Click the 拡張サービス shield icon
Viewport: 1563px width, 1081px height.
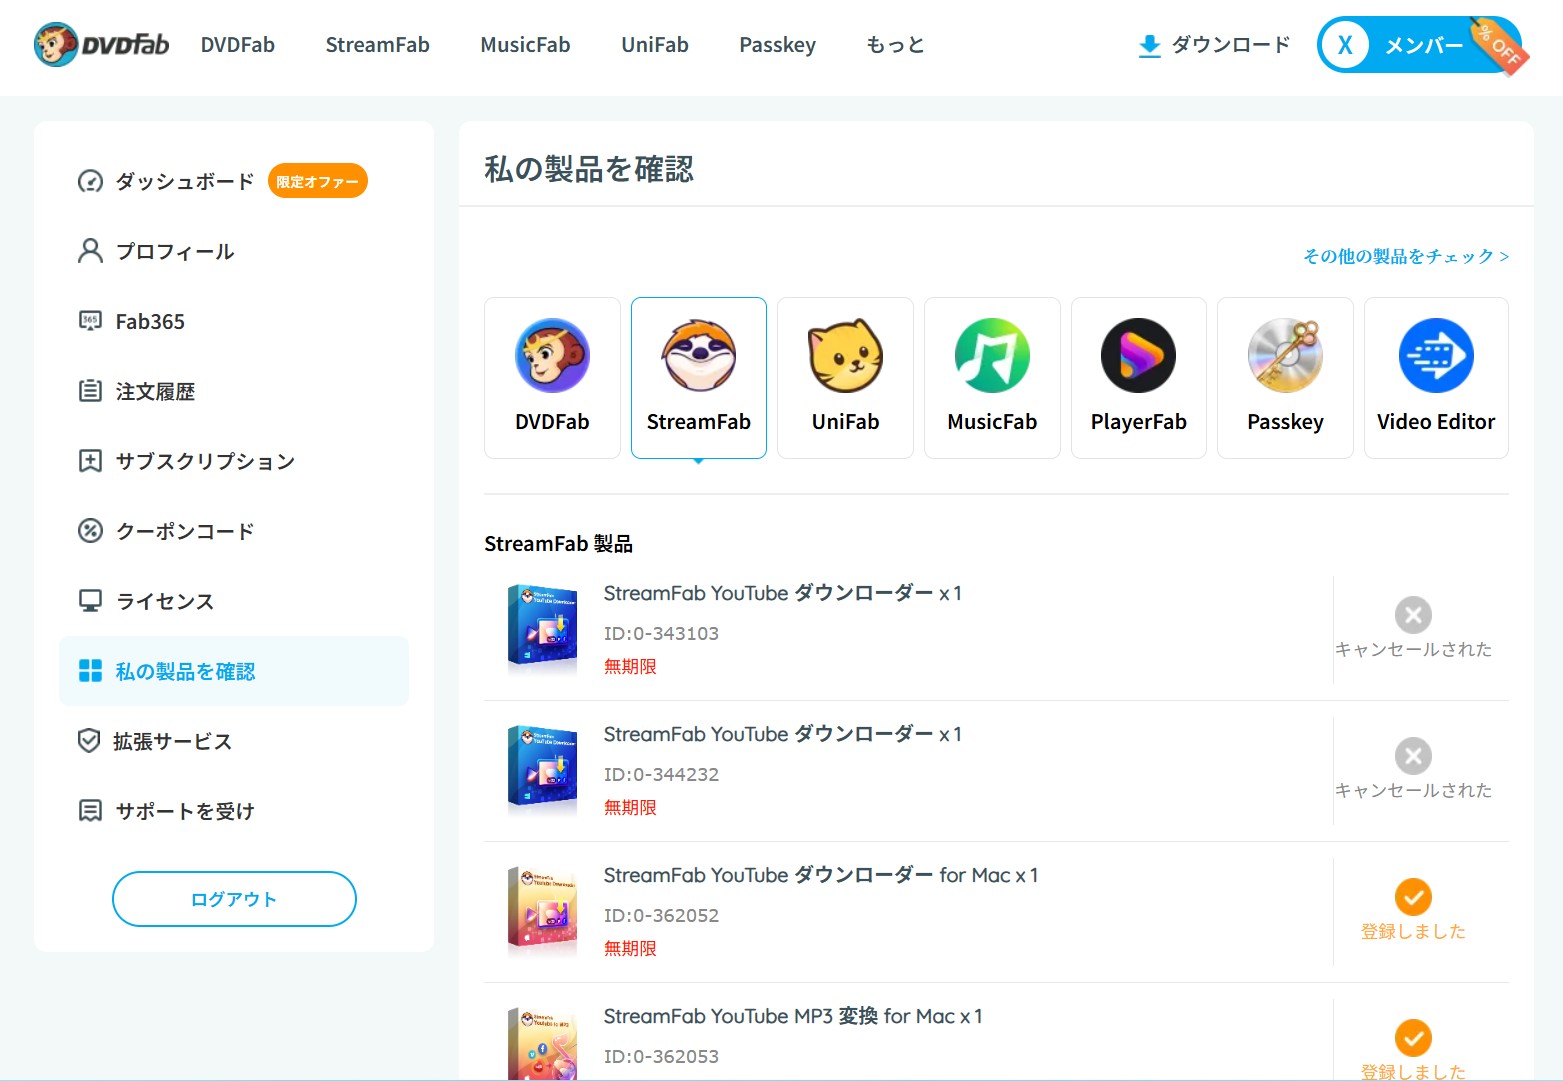pyautogui.click(x=89, y=741)
